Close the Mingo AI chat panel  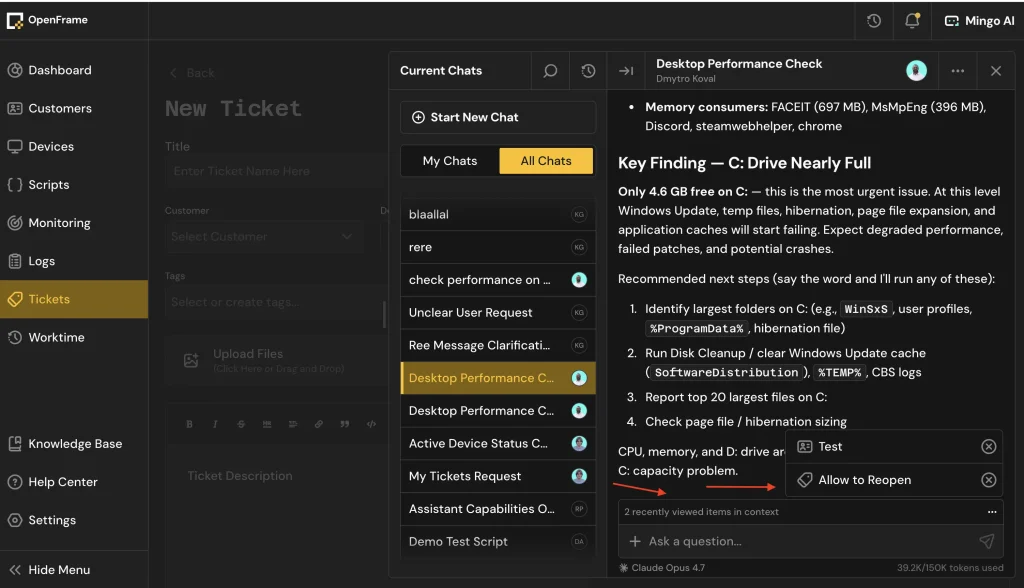[996, 71]
